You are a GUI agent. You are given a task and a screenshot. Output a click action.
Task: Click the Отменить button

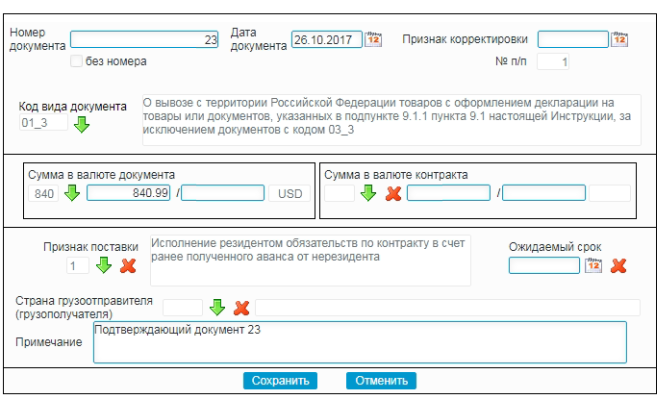381,380
